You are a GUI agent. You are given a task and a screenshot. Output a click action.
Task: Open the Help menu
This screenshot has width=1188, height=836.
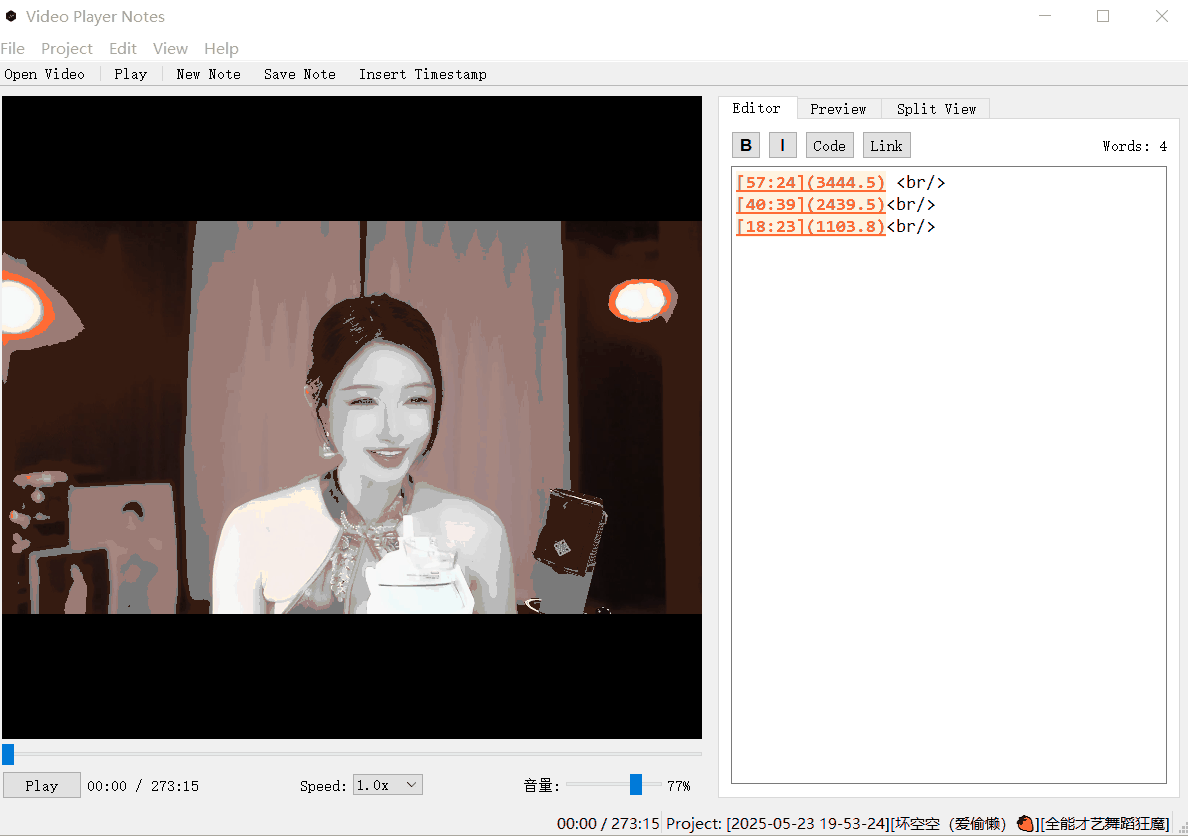221,48
